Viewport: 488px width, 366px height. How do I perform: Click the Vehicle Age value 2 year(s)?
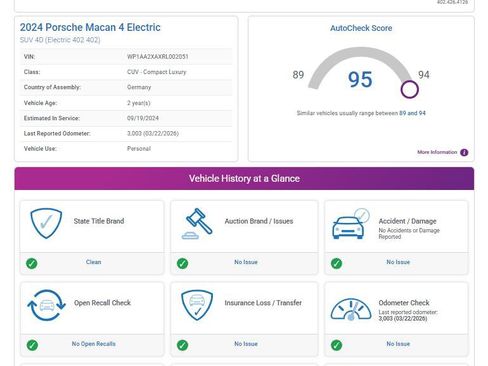[139, 103]
